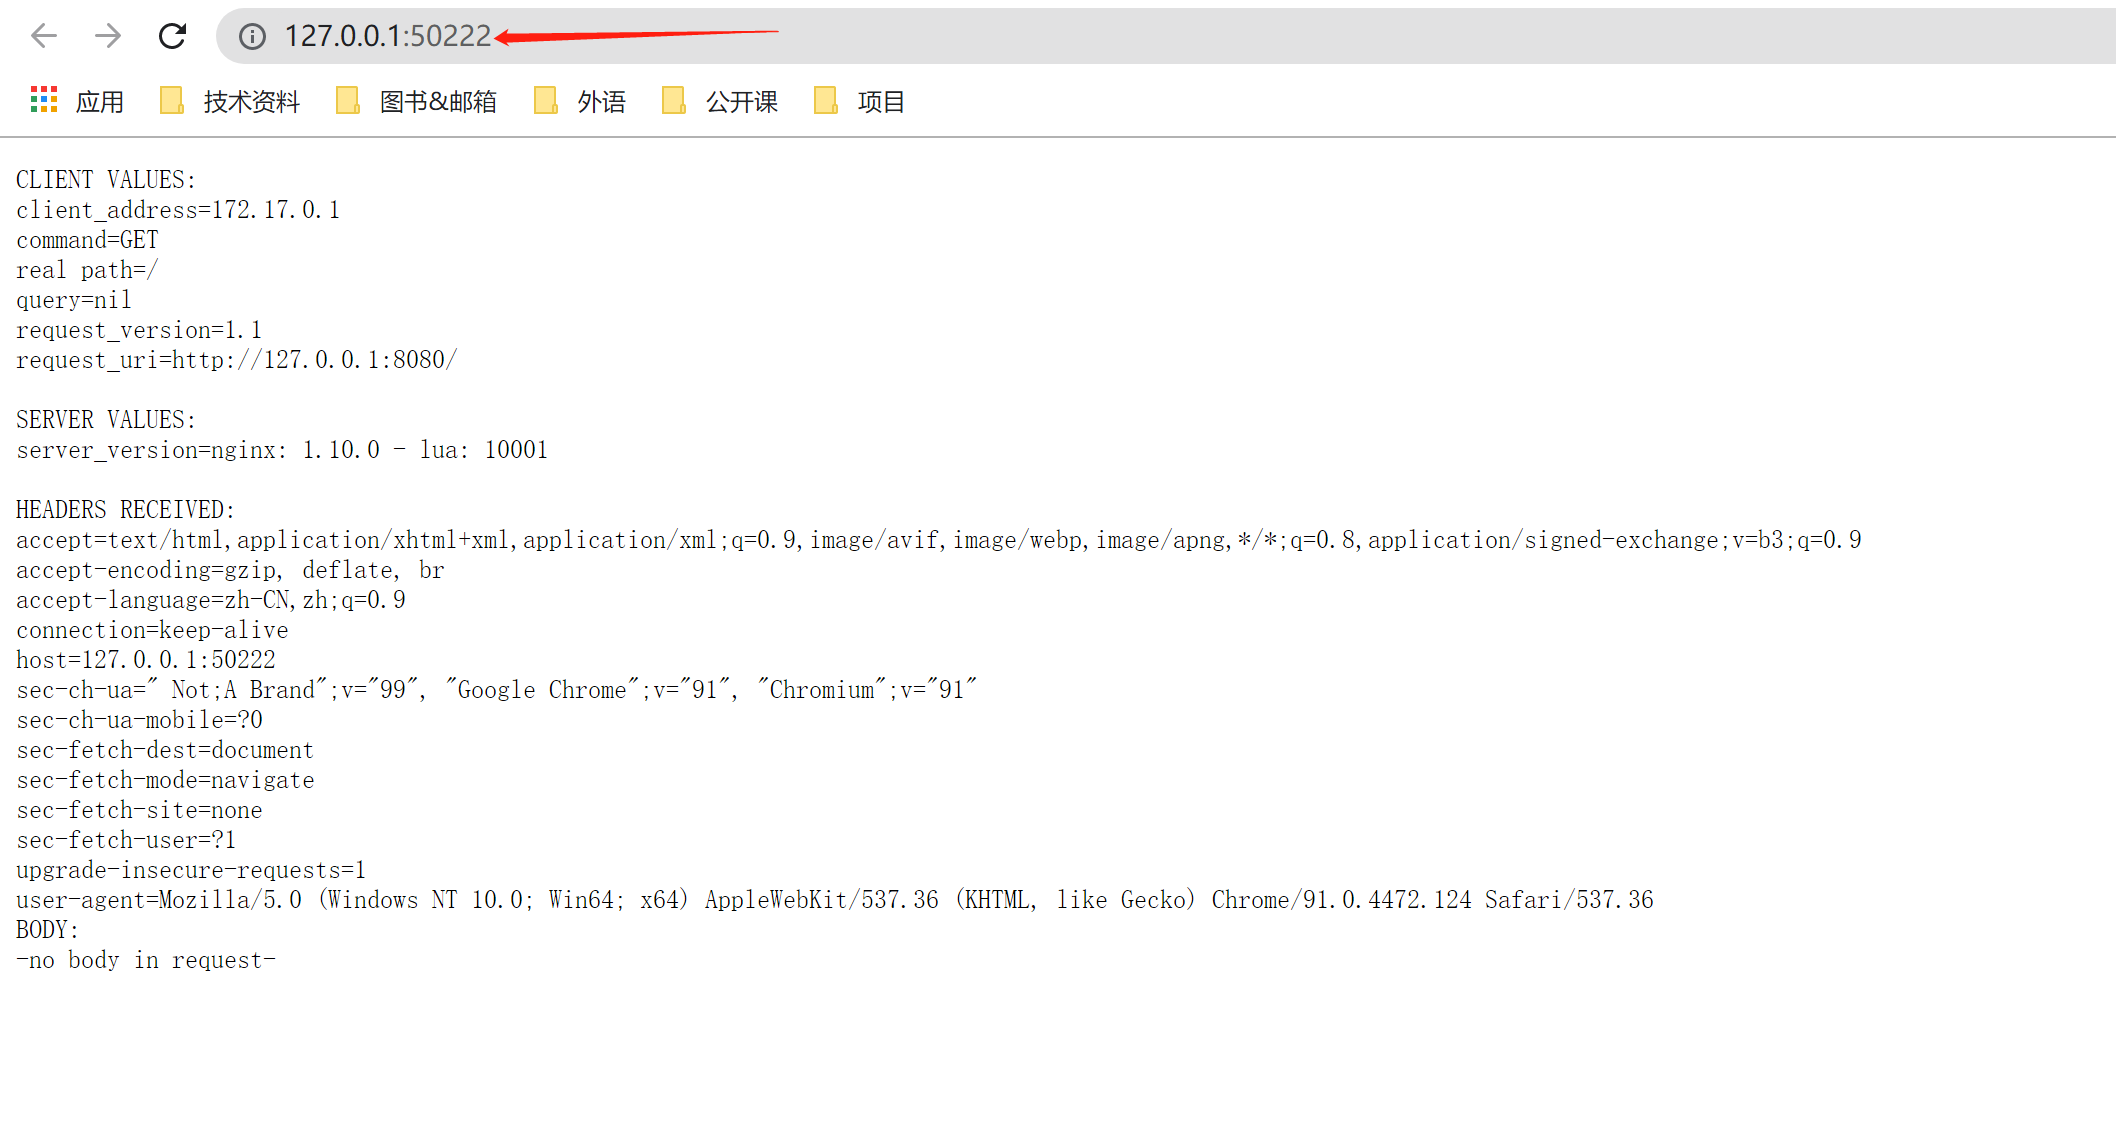The height and width of the screenshot is (1124, 2116).
Task: Click the reload page icon
Action: click(172, 36)
